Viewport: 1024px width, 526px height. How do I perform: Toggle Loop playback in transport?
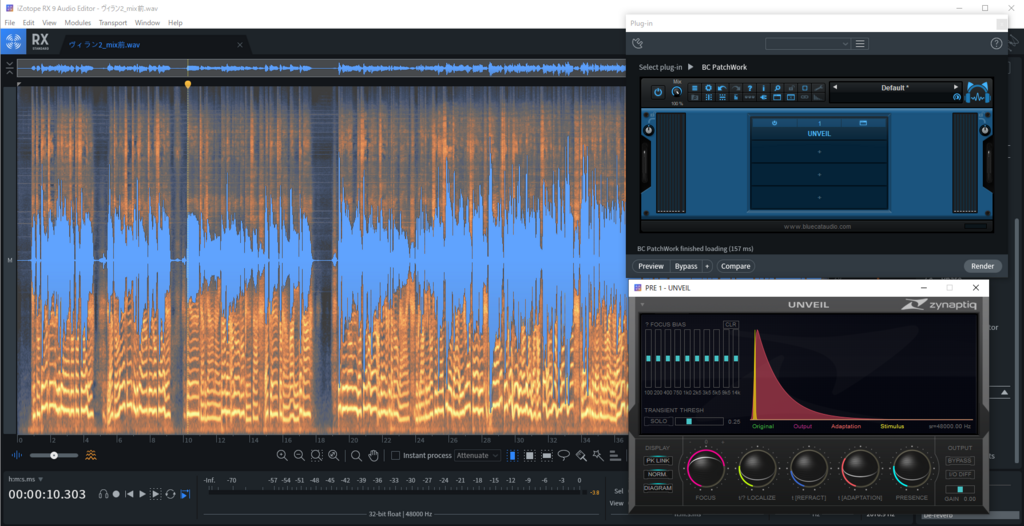170,494
